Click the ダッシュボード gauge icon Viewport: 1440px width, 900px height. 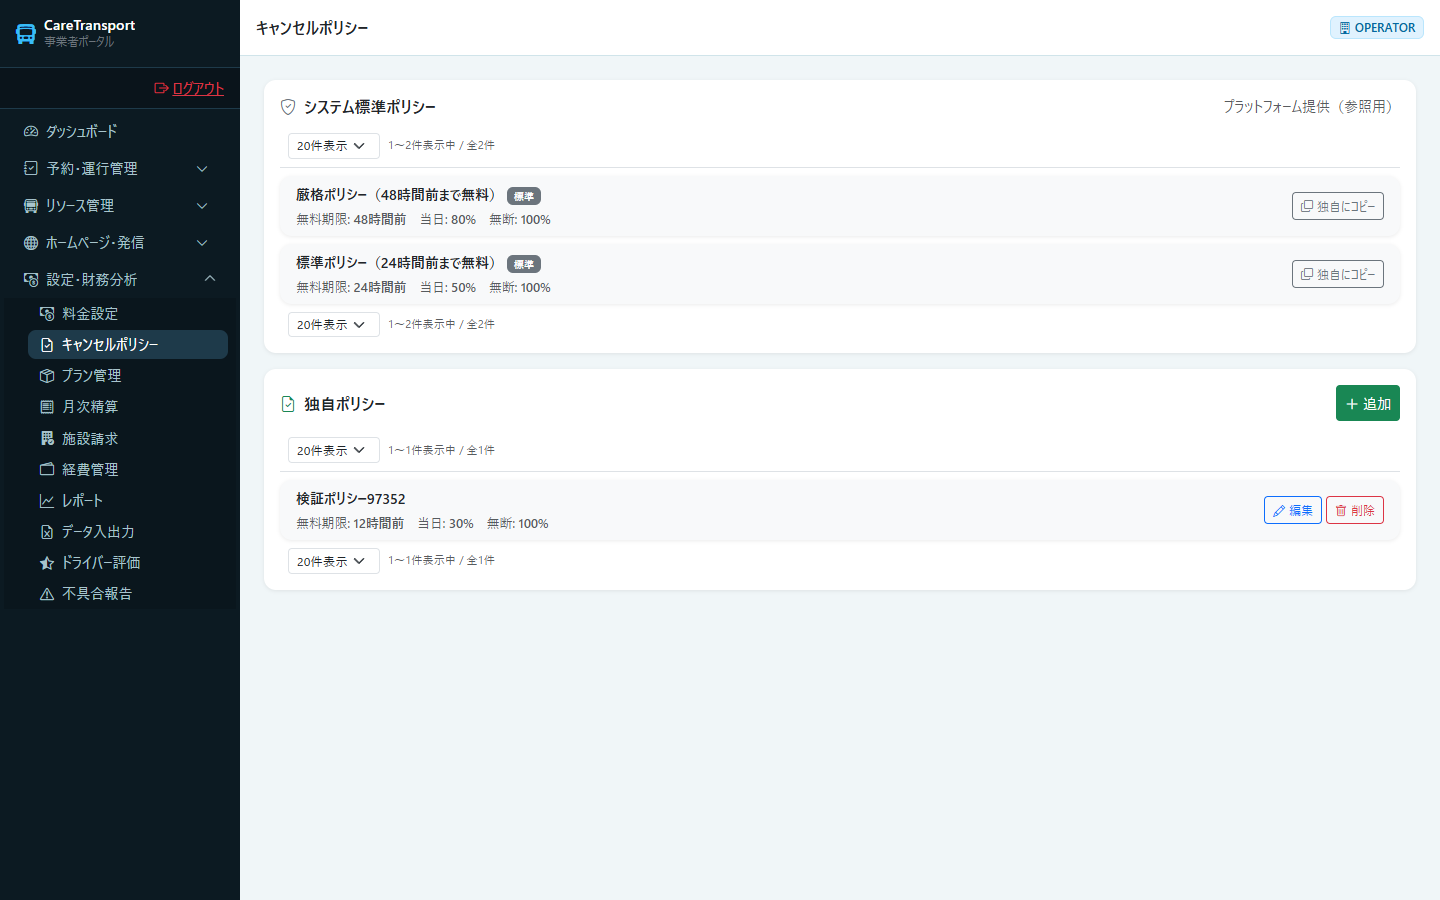pos(31,131)
